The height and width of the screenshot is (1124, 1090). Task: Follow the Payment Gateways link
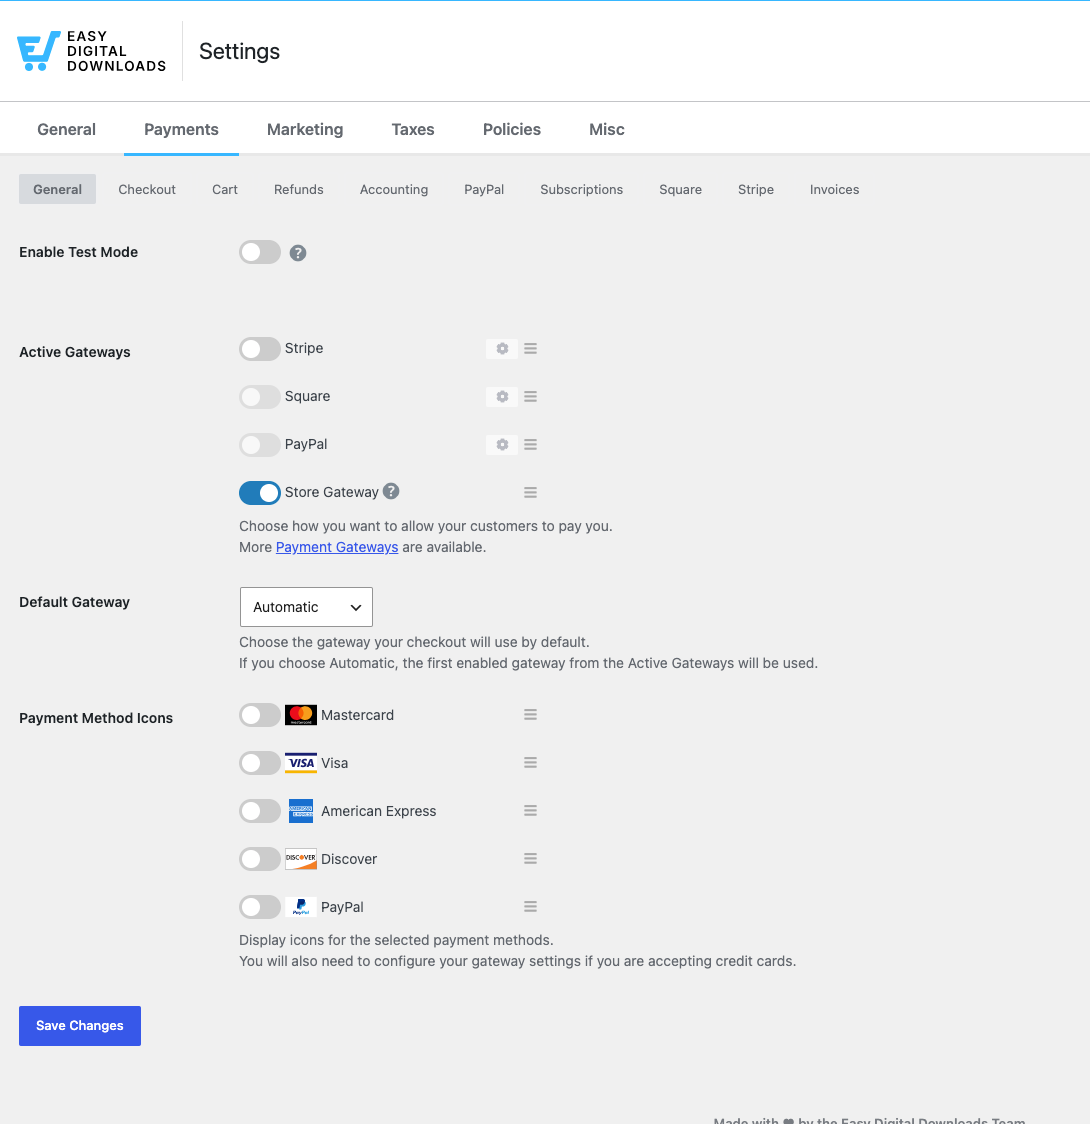337,547
